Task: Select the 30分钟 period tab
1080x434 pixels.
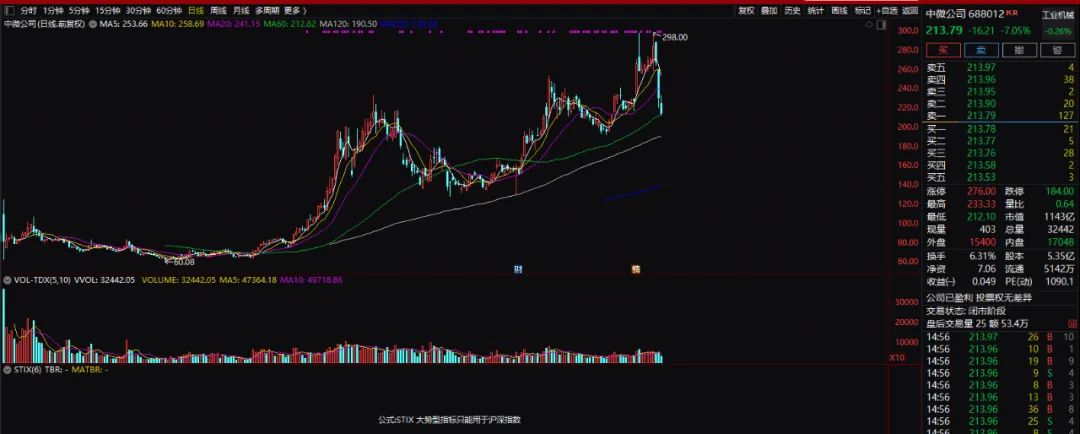Action: (137, 10)
